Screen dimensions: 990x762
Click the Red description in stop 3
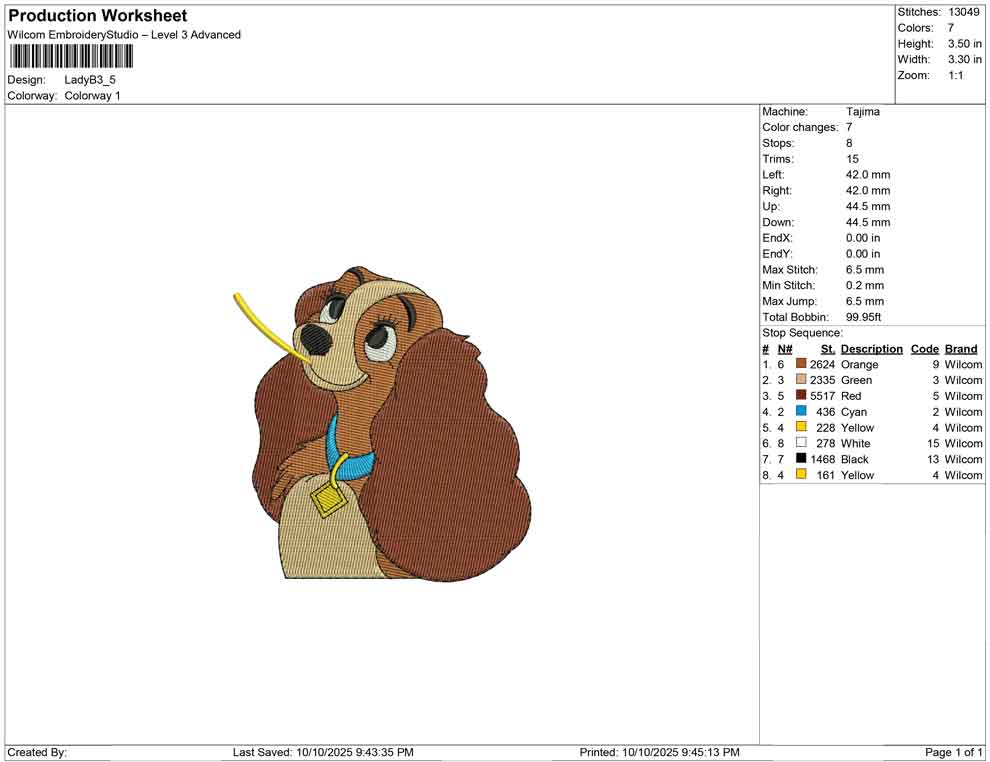[851, 396]
